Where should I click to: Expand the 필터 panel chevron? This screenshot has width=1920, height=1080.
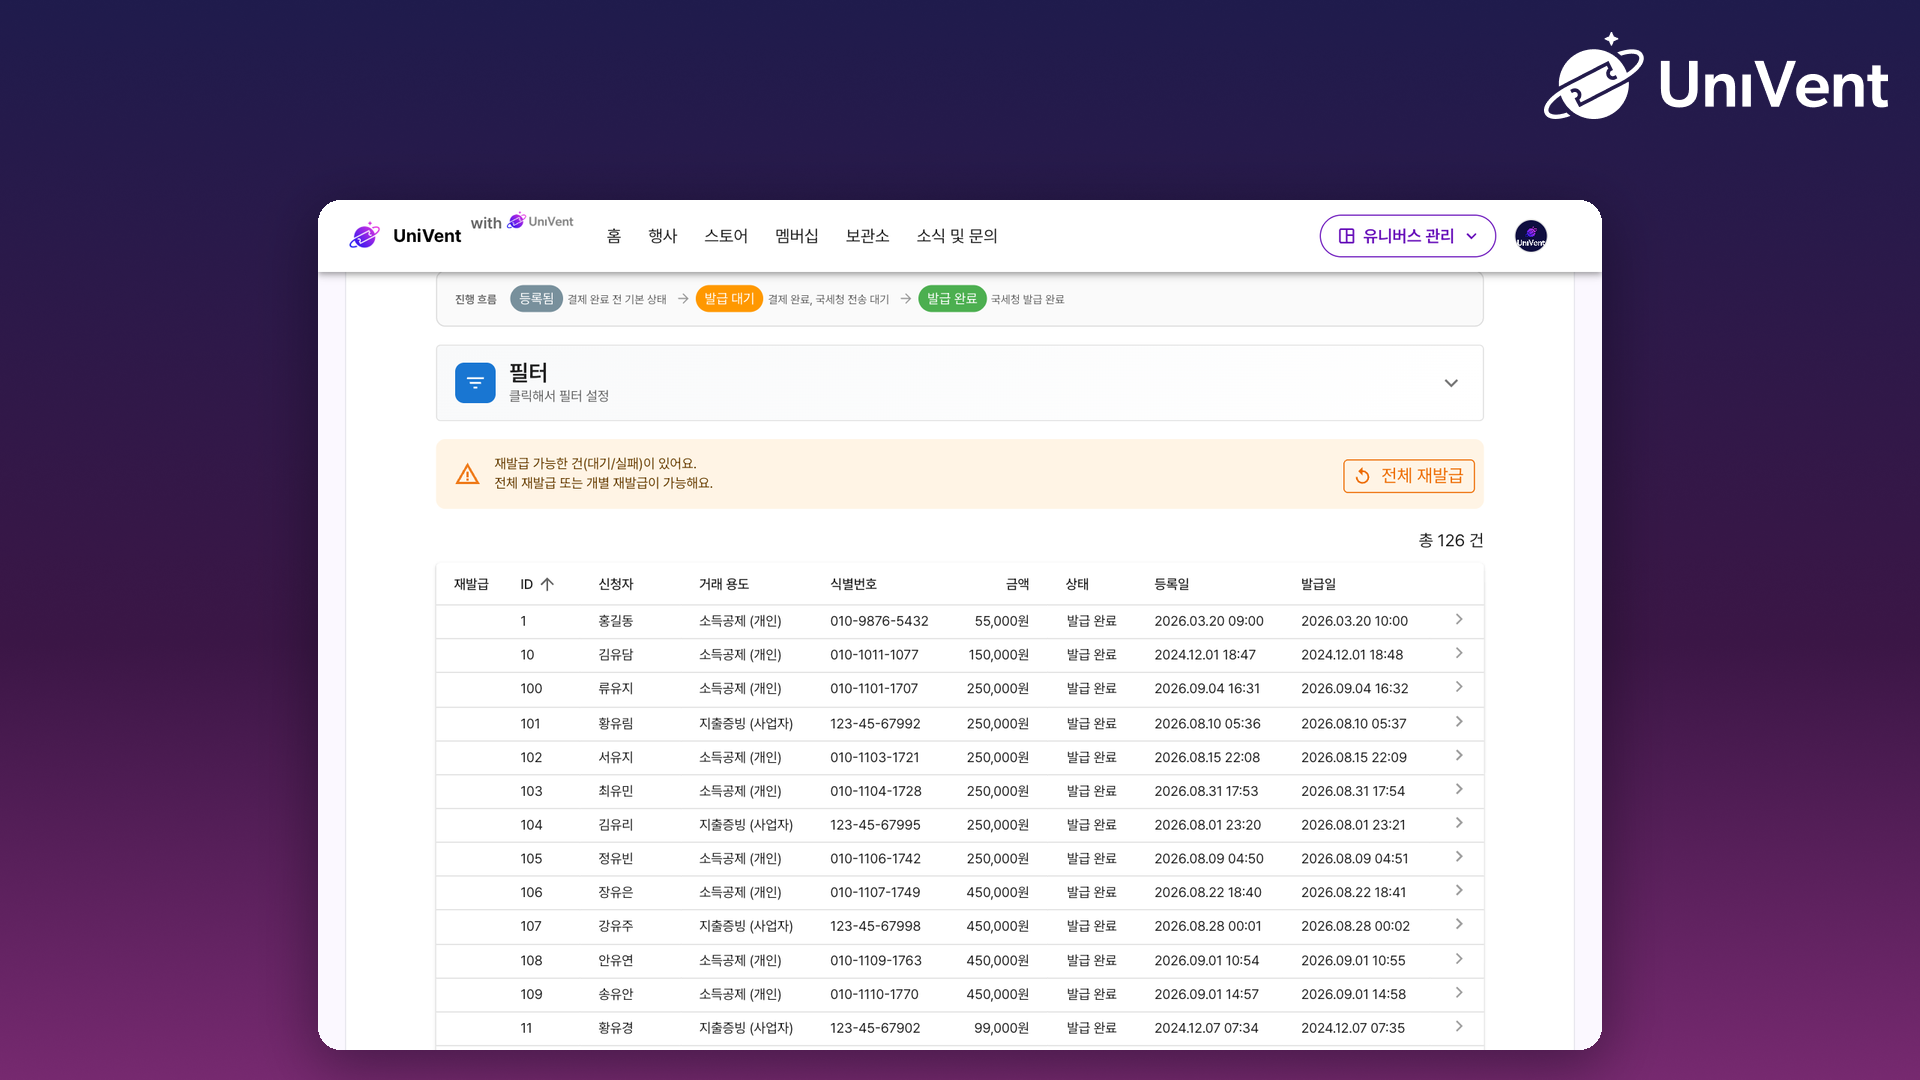coord(1451,383)
